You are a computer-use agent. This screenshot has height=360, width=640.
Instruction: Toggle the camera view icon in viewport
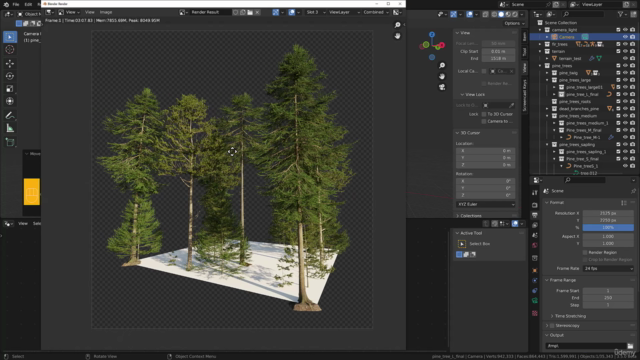442,87
